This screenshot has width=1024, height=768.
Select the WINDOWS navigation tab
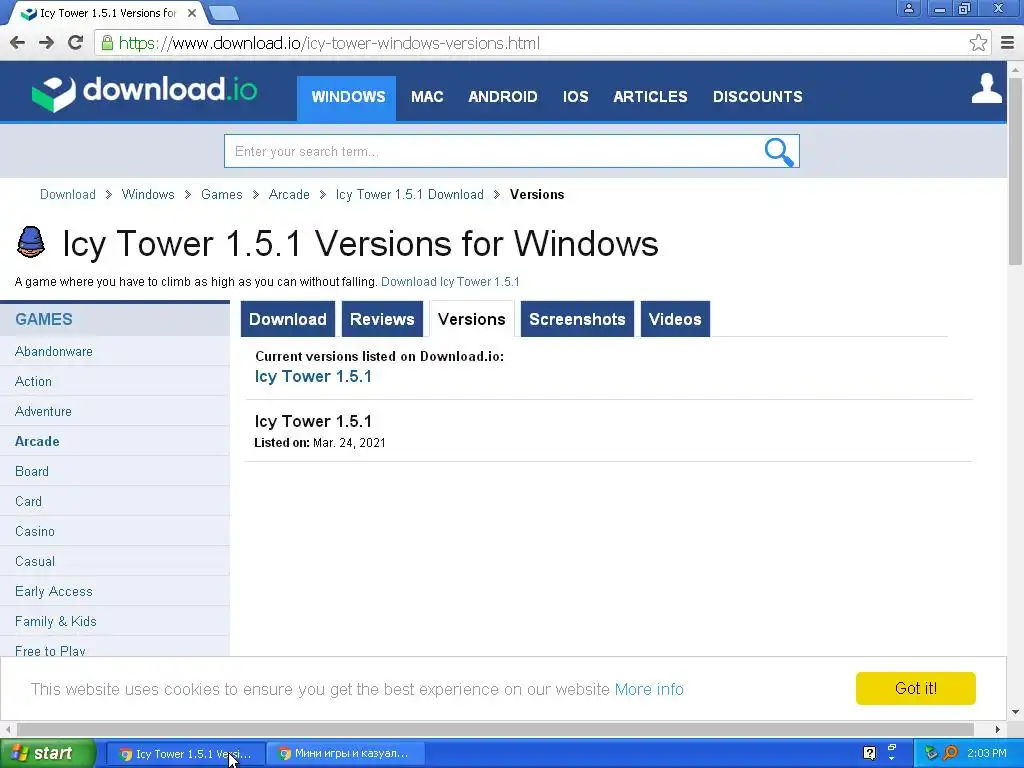pyautogui.click(x=348, y=97)
